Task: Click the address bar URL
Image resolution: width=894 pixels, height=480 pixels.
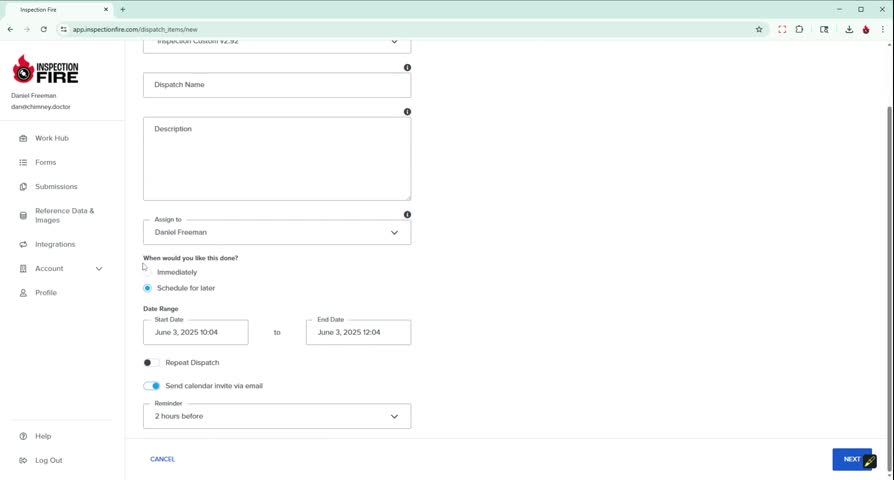Action: click(135, 30)
